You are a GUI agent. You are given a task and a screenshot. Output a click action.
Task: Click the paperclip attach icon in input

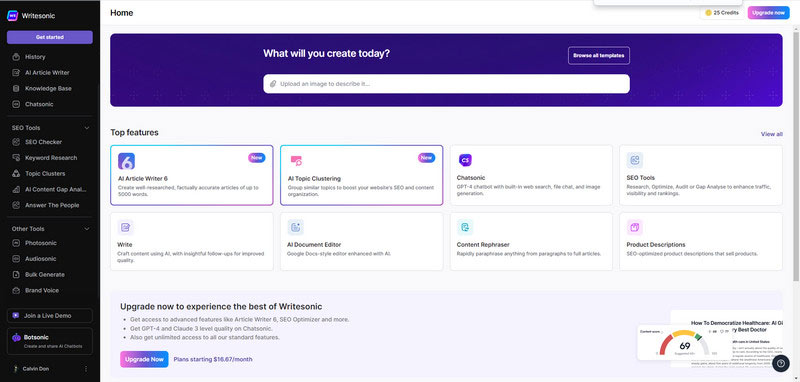coord(273,84)
